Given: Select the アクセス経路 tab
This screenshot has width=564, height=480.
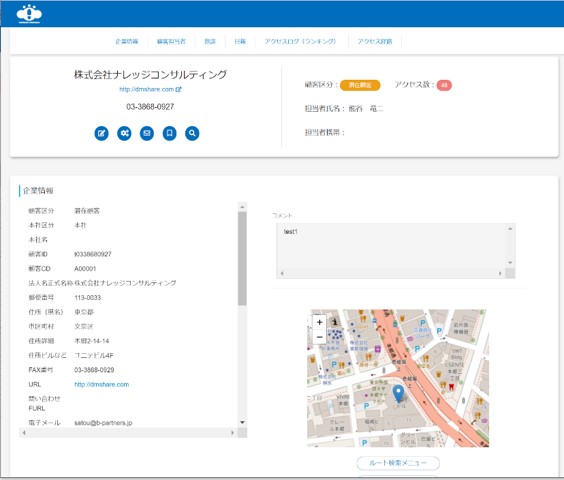Looking at the screenshot, I should [375, 41].
